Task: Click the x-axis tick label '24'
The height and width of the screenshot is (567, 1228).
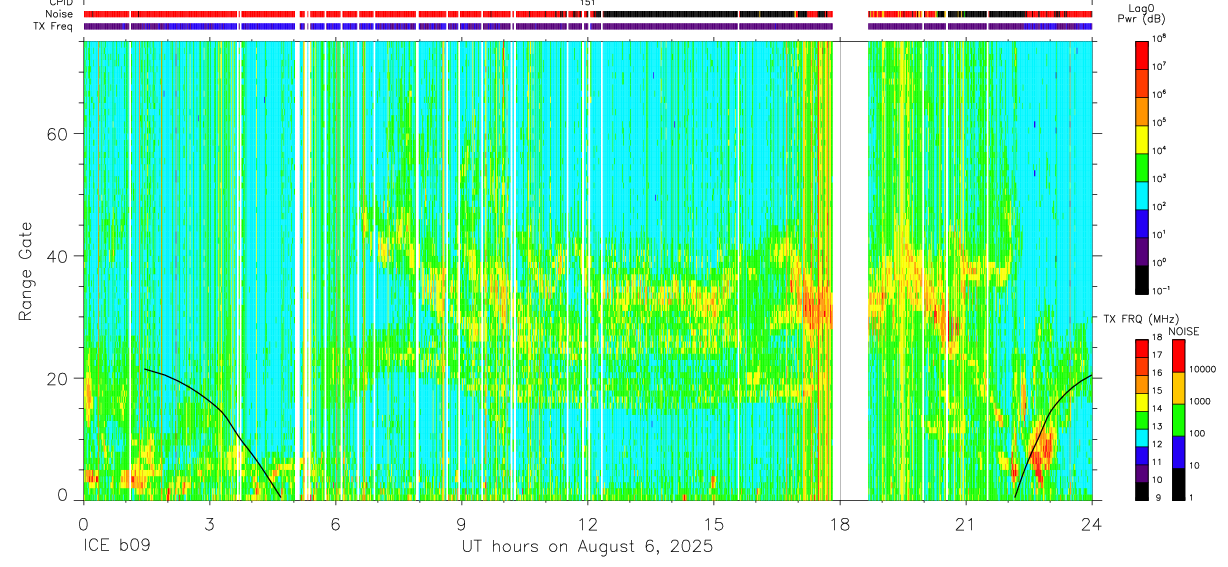Action: pos(1092,523)
